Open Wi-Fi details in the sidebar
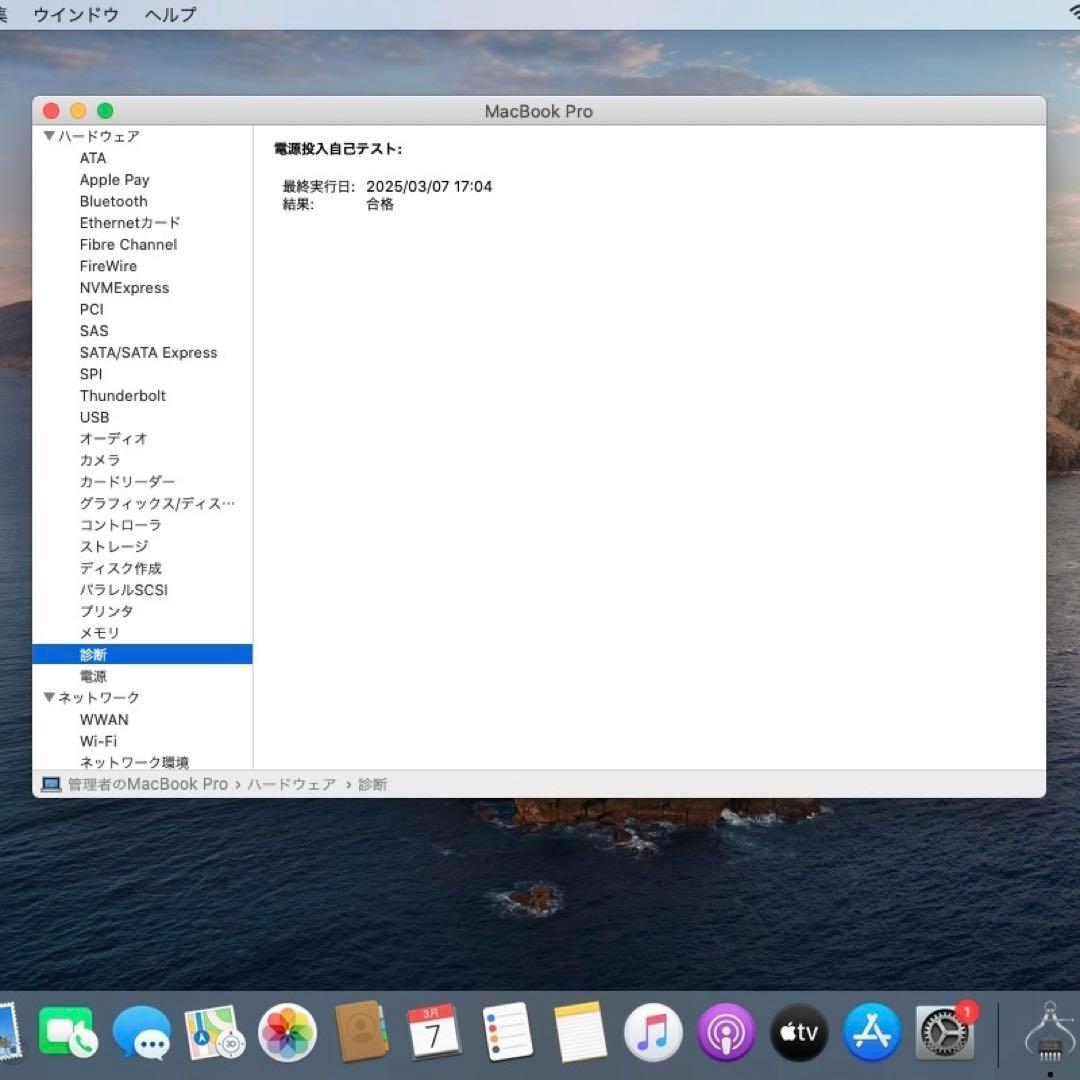 pos(97,741)
